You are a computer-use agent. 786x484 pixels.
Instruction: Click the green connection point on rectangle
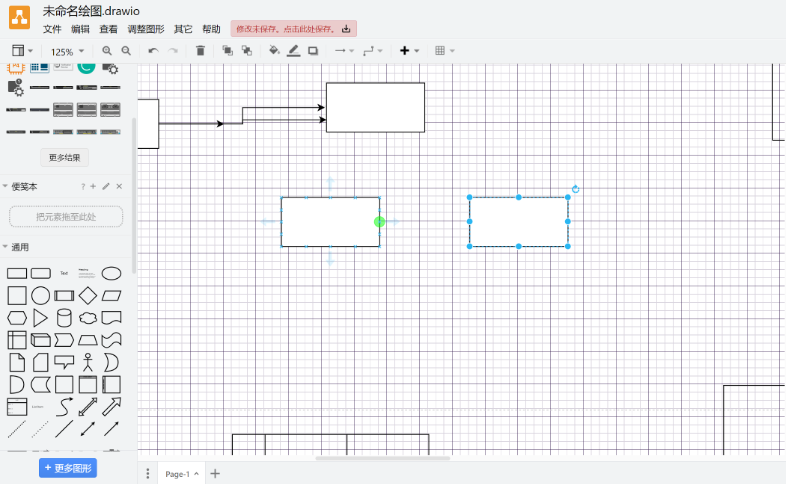379,221
